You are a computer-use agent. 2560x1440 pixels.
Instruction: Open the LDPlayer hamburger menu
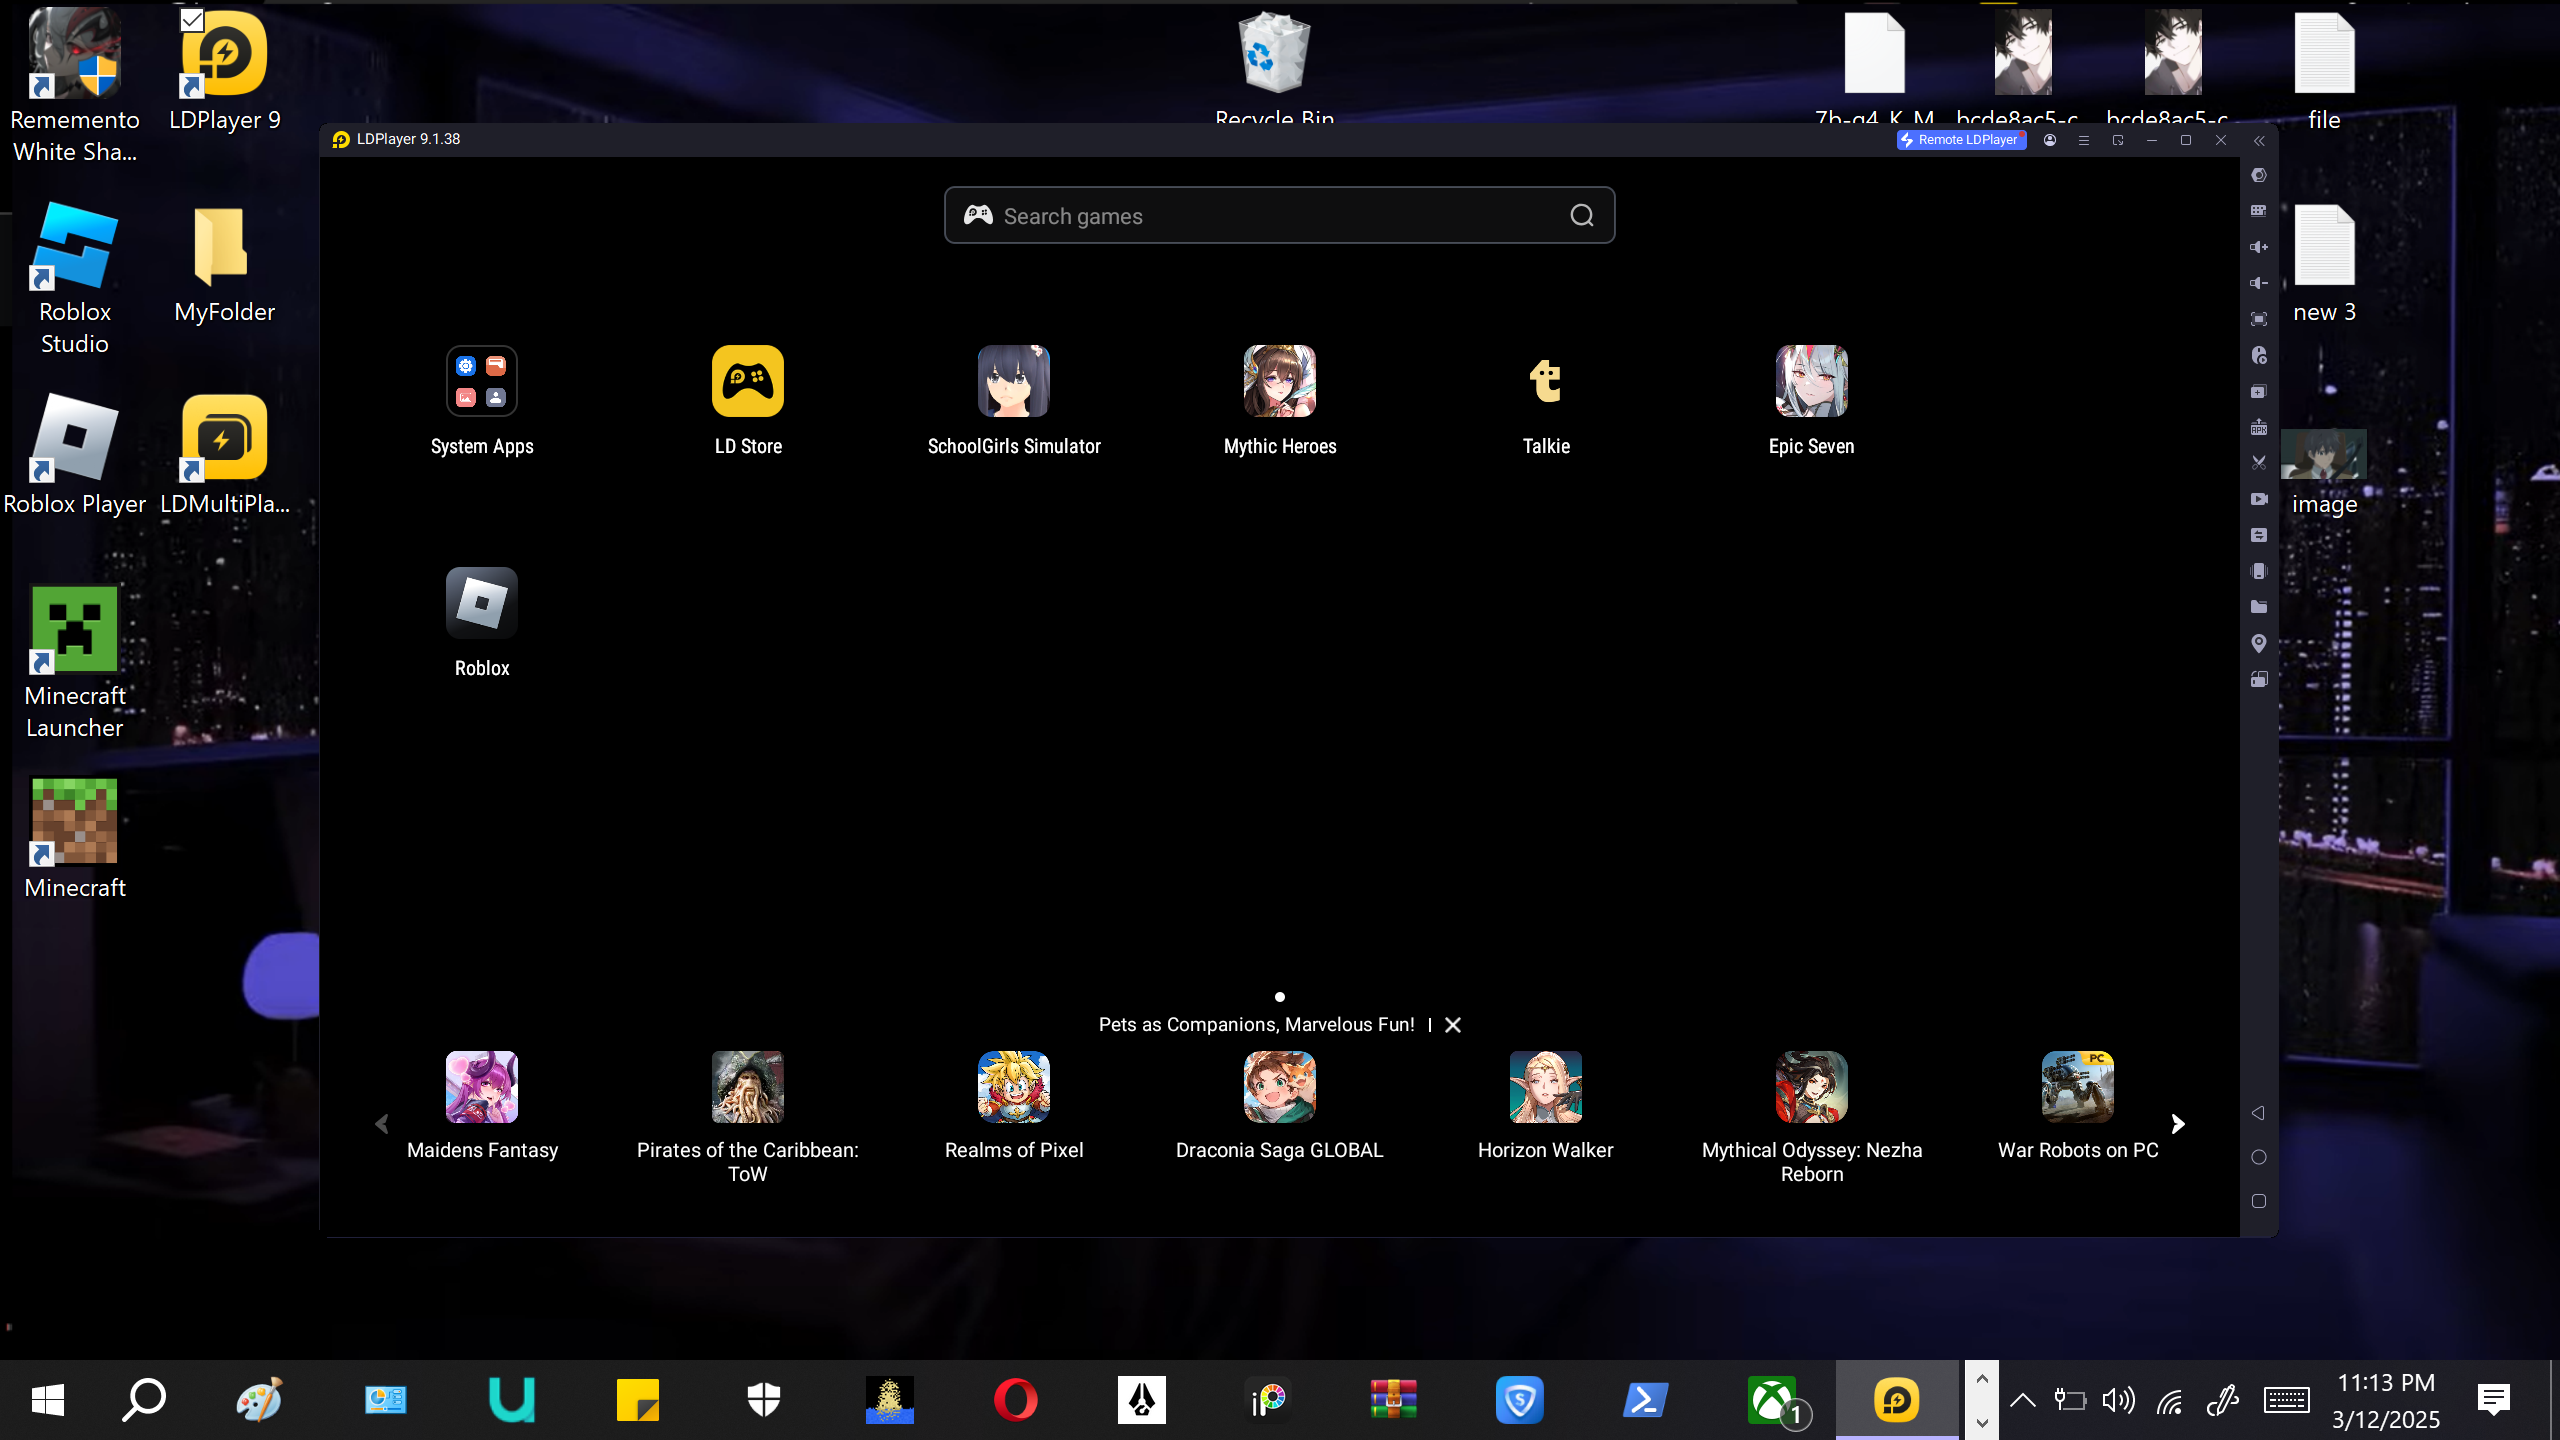pos(2084,140)
